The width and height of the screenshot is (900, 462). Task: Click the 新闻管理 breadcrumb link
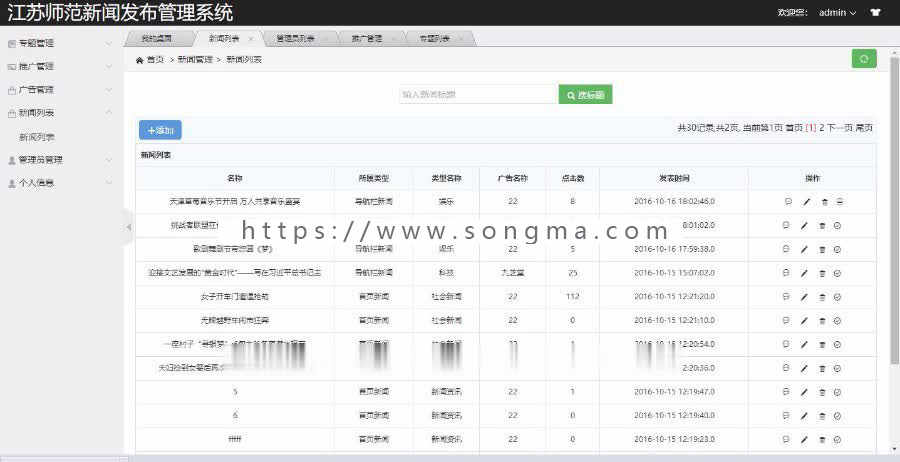(x=195, y=59)
